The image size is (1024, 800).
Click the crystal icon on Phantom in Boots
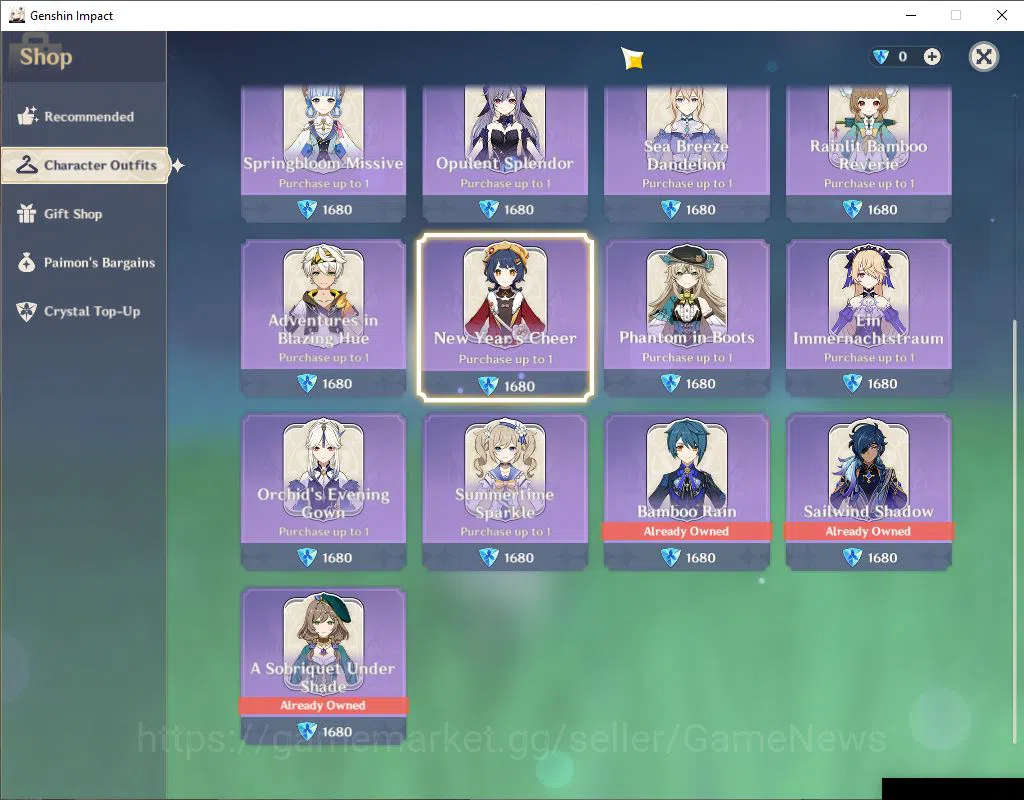(x=670, y=383)
